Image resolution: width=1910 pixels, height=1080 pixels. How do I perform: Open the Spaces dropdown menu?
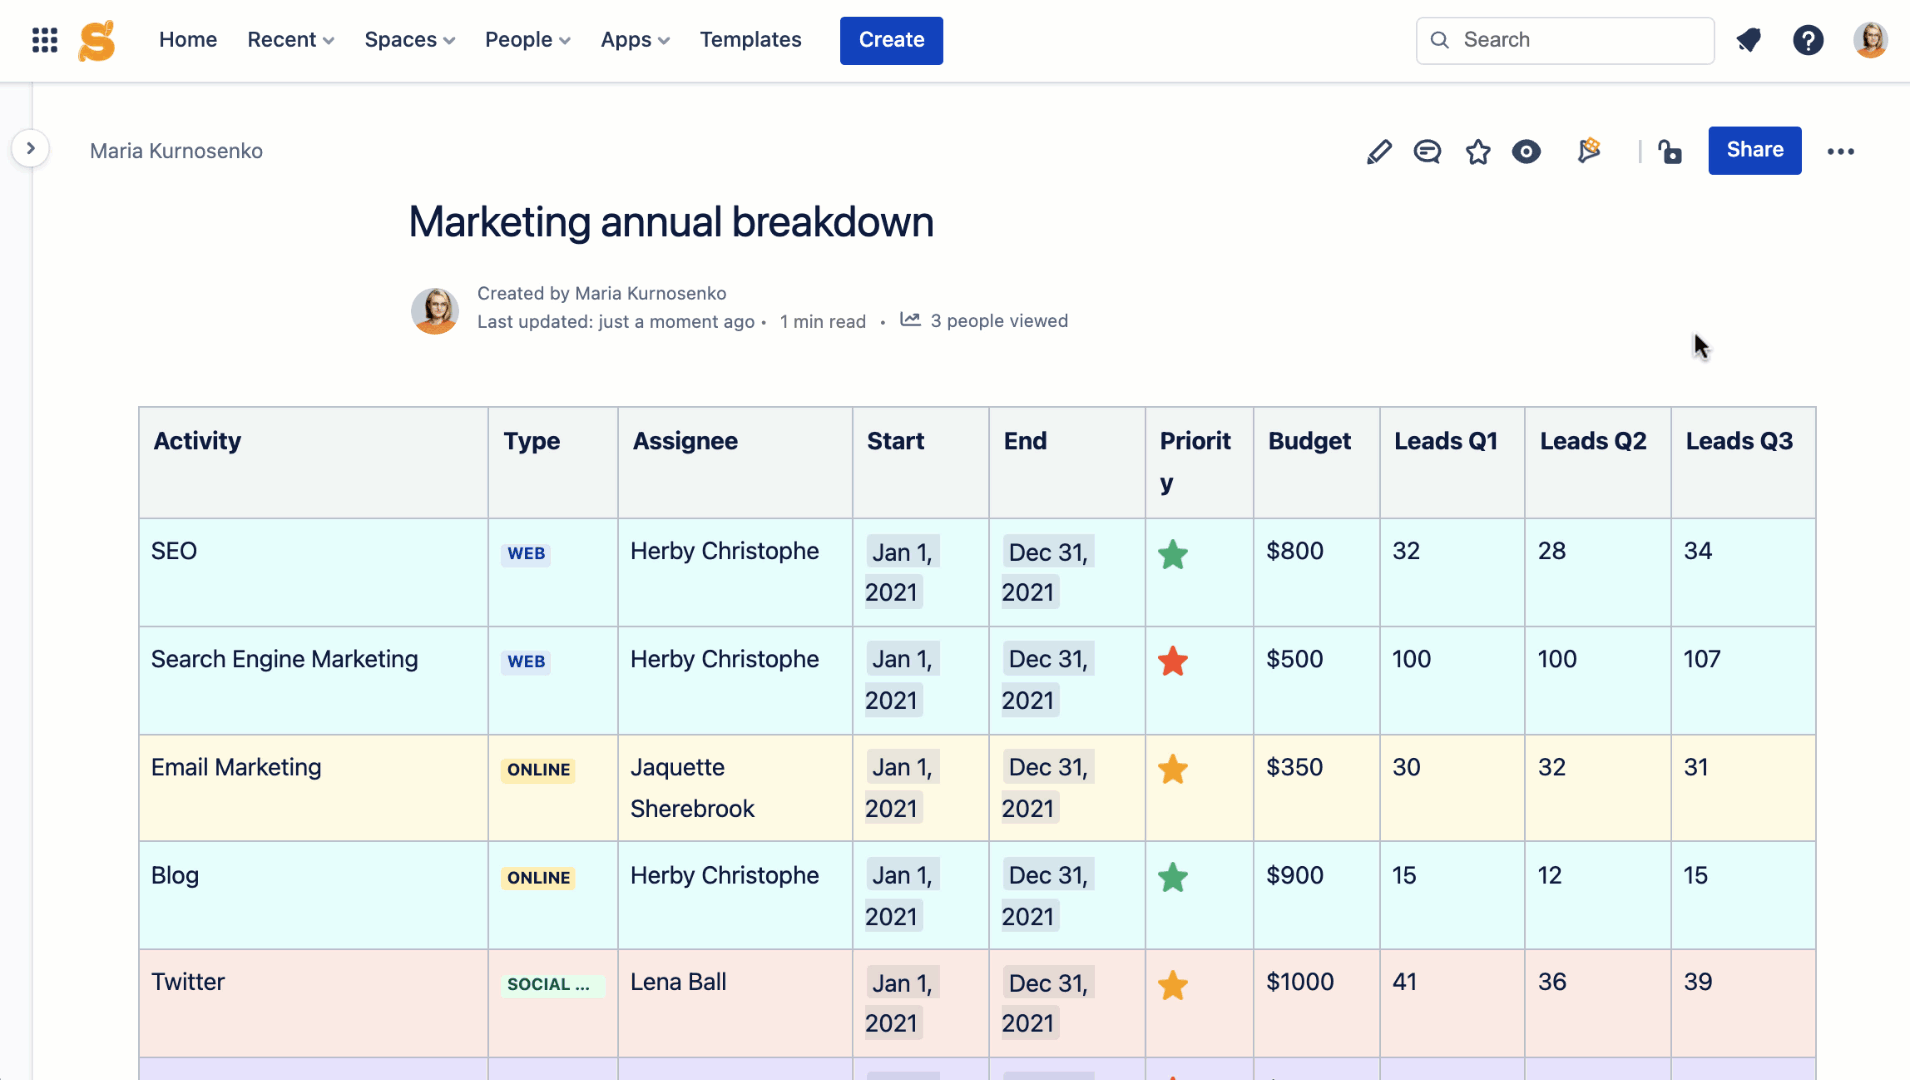click(x=409, y=40)
